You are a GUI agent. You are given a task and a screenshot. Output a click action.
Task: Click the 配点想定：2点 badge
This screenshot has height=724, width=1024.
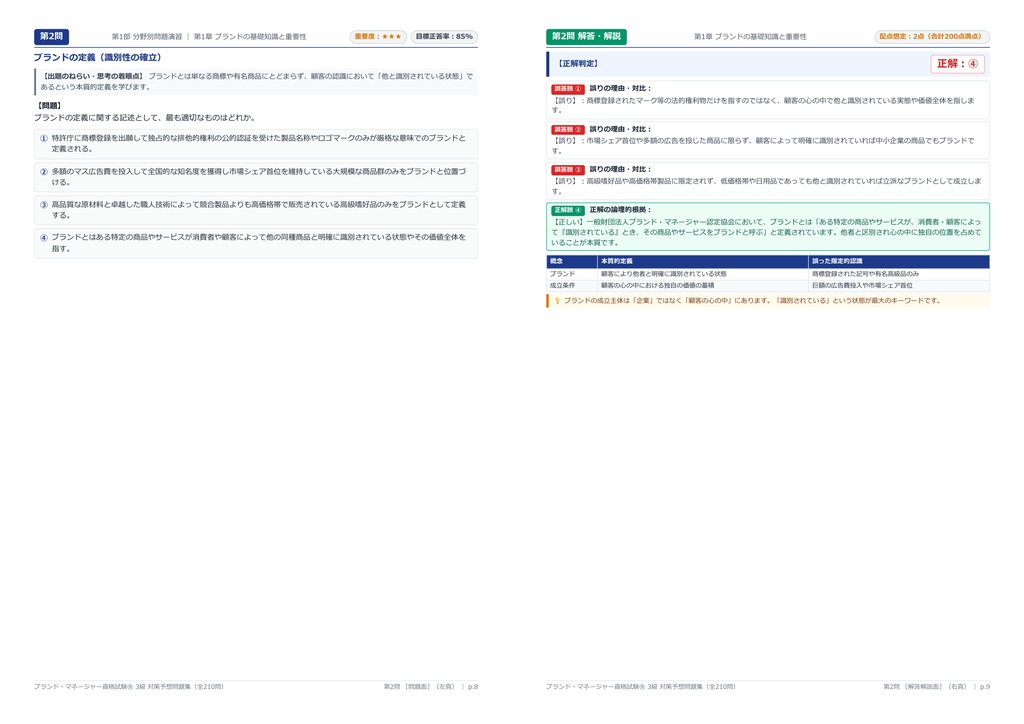pos(932,37)
